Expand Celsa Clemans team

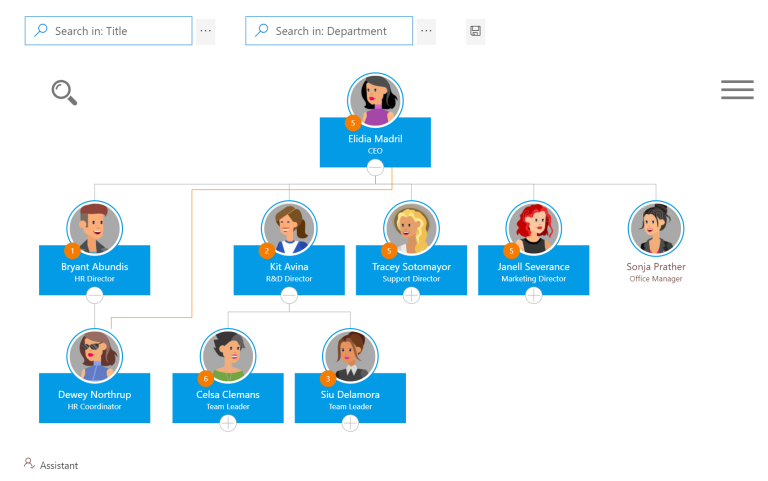click(228, 423)
